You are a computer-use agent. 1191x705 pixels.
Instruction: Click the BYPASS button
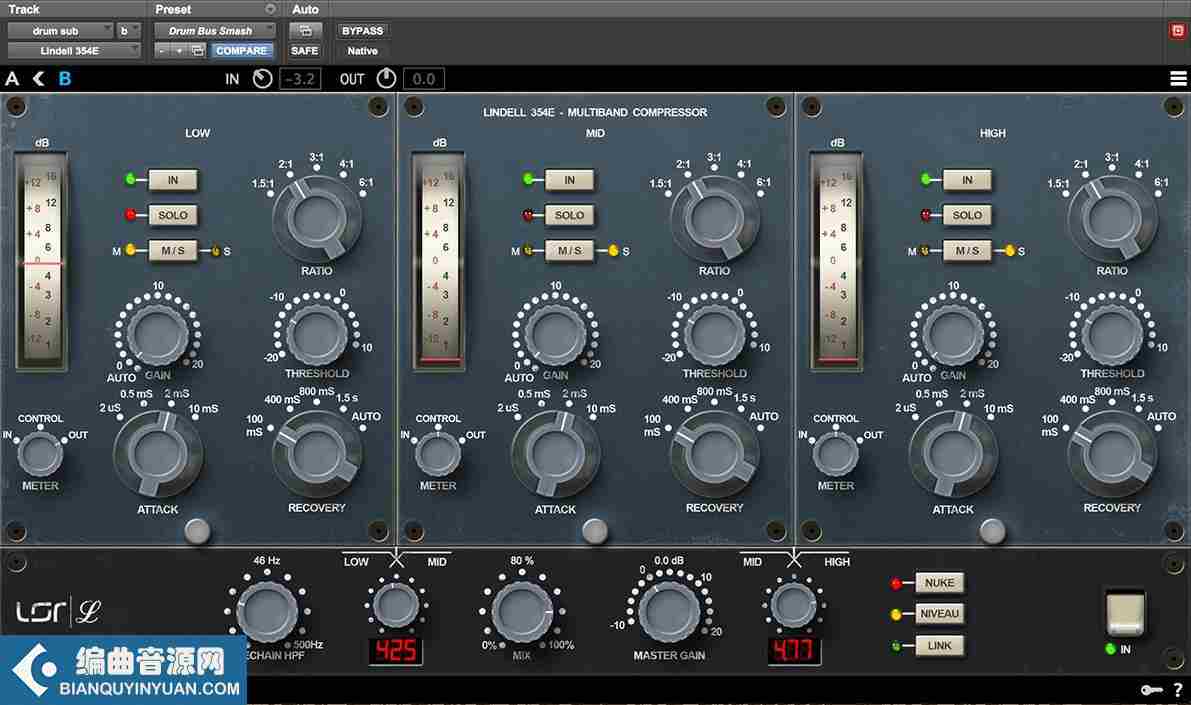pos(362,30)
